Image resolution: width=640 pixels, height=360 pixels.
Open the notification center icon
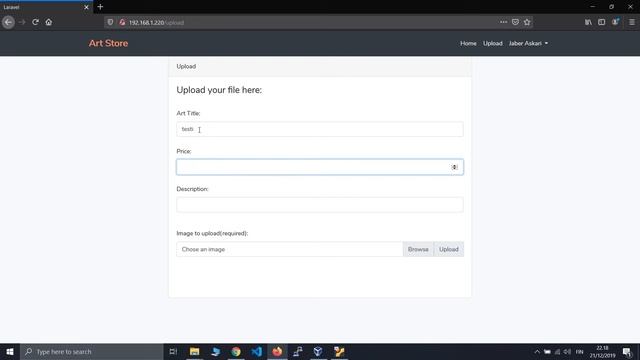[x=627, y=352]
